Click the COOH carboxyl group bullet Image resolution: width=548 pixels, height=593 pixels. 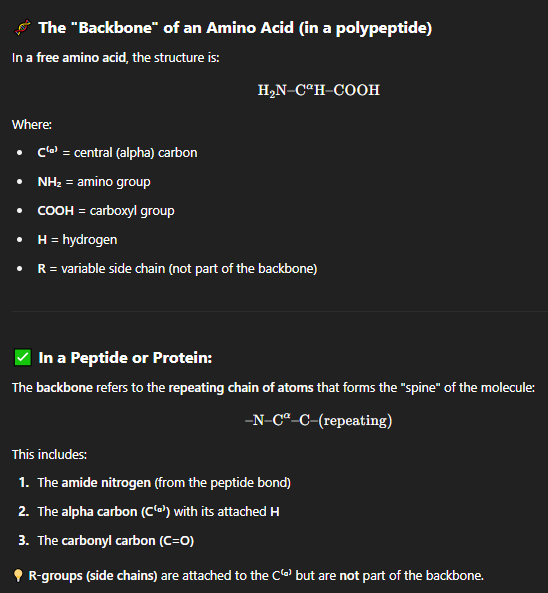tap(106, 211)
